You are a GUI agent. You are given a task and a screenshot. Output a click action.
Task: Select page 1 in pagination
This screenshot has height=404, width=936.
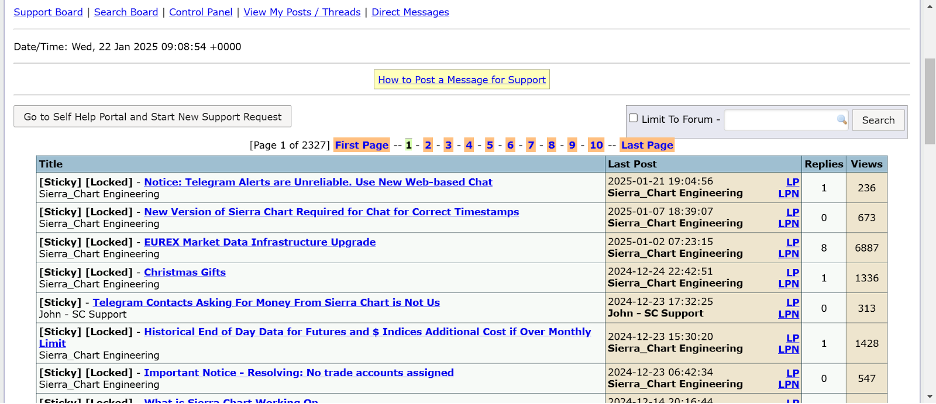tap(409, 145)
